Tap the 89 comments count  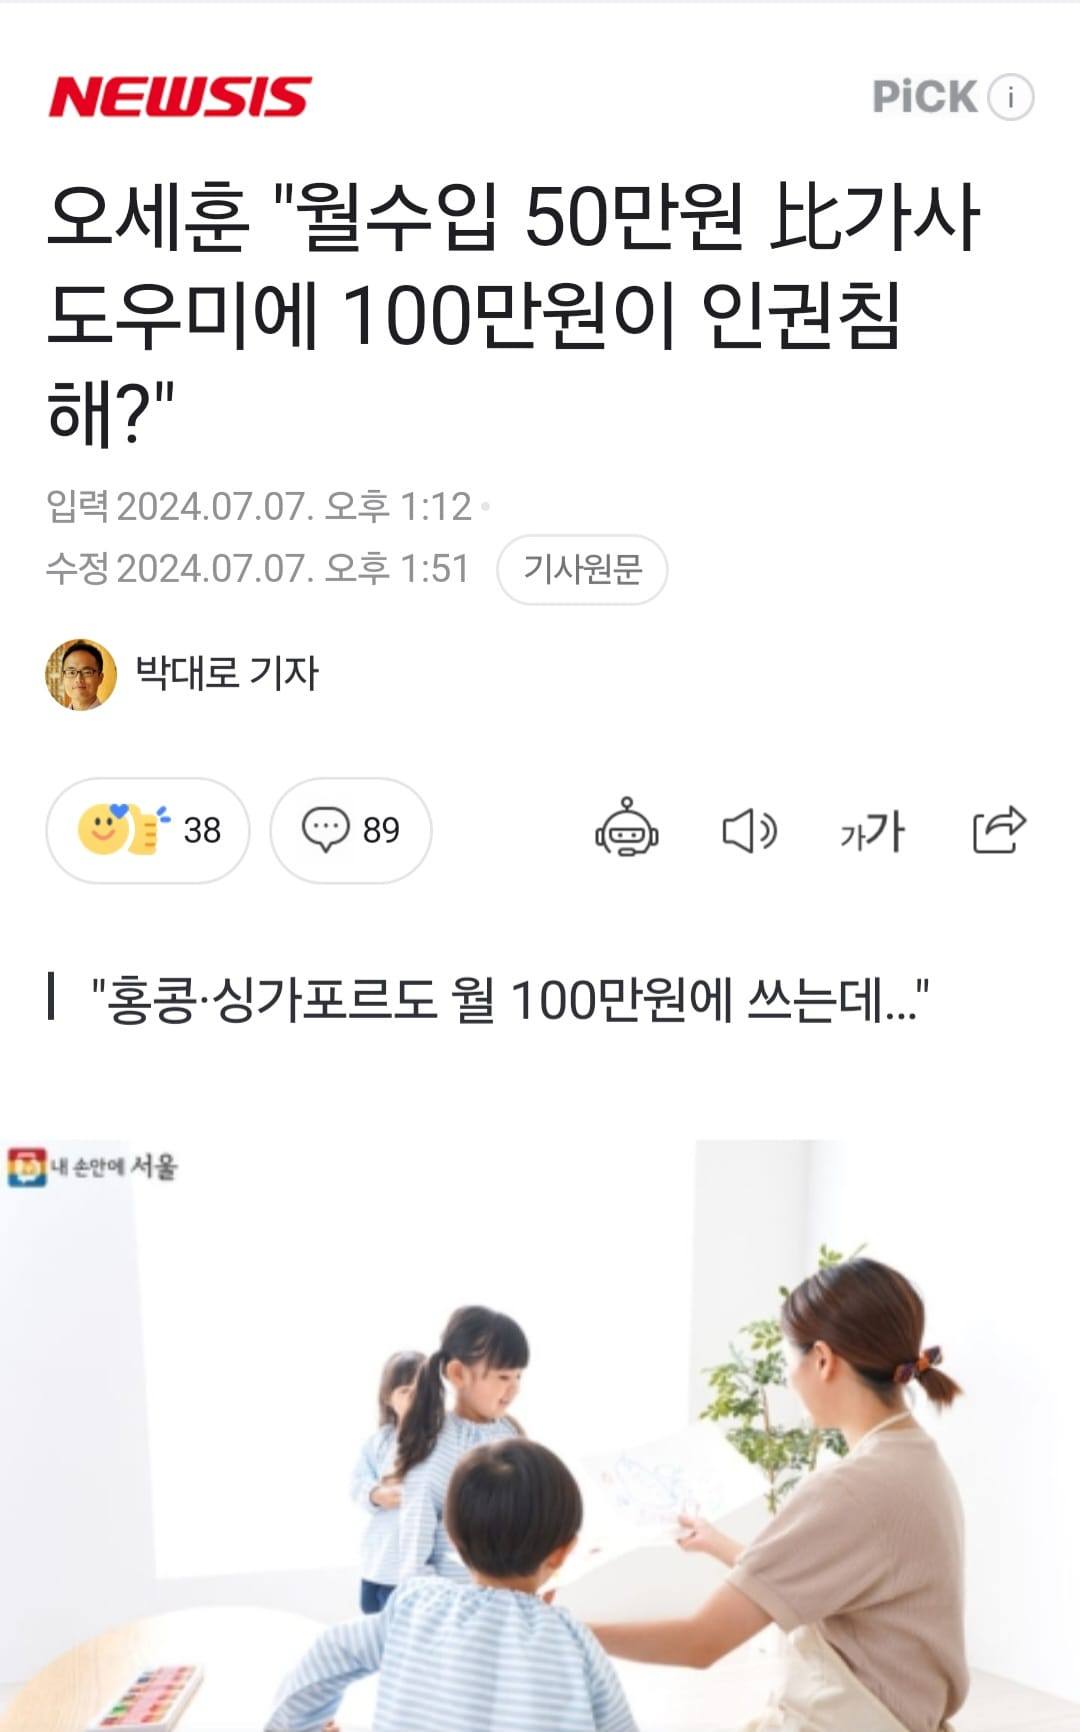pos(381,830)
